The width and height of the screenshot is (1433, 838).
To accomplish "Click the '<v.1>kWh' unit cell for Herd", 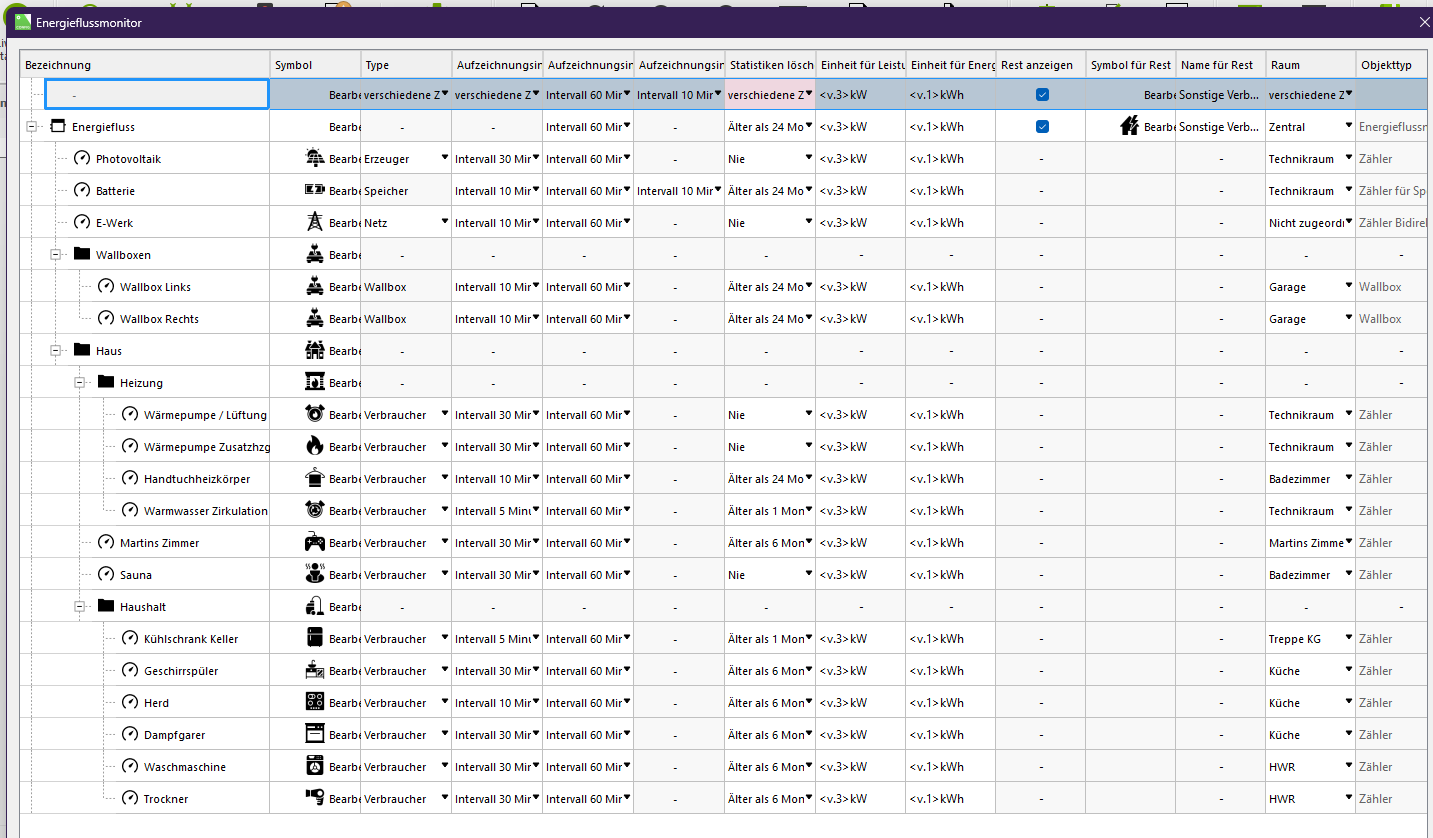I will (950, 703).
